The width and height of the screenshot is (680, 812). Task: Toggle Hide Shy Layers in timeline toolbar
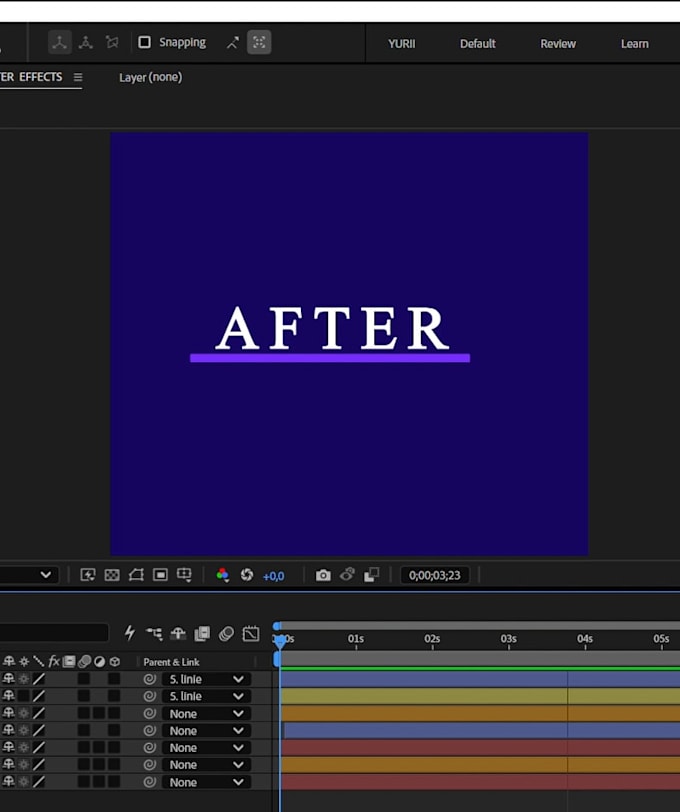click(178, 633)
